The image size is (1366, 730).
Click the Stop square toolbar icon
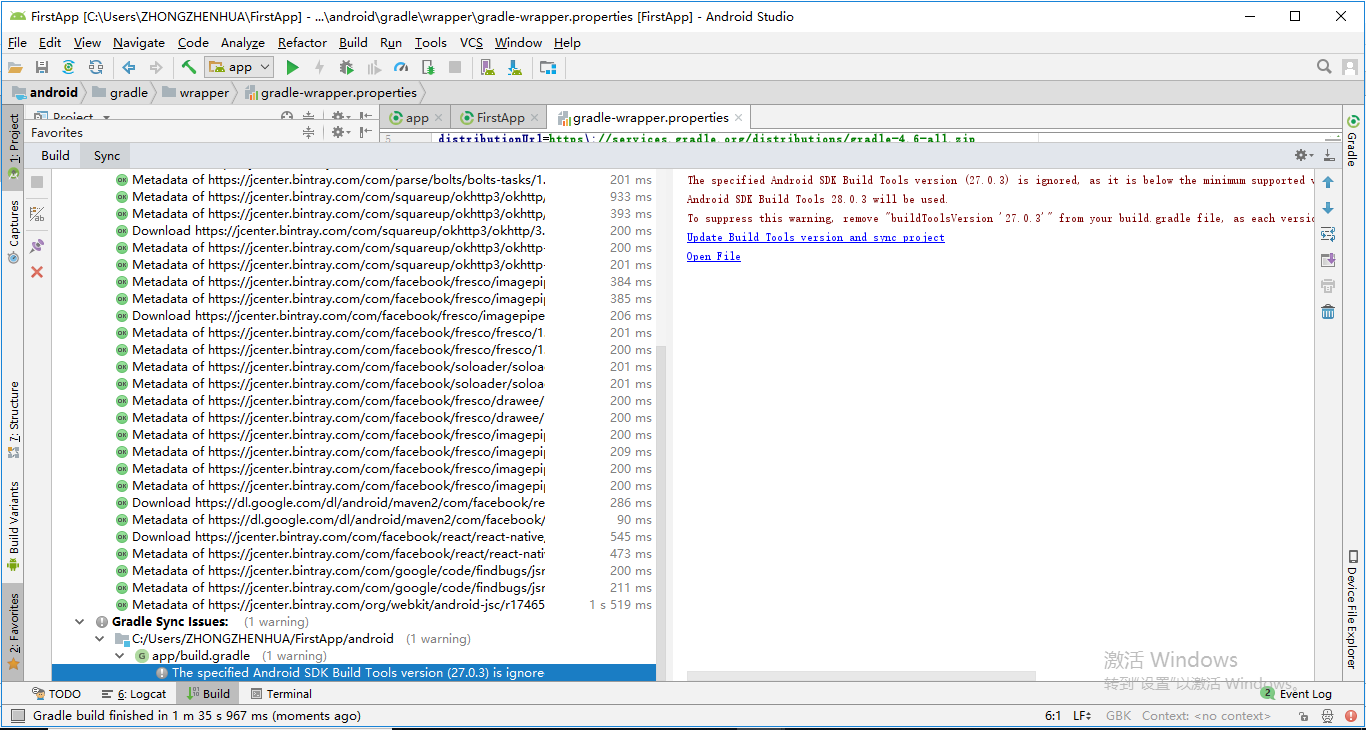455,67
